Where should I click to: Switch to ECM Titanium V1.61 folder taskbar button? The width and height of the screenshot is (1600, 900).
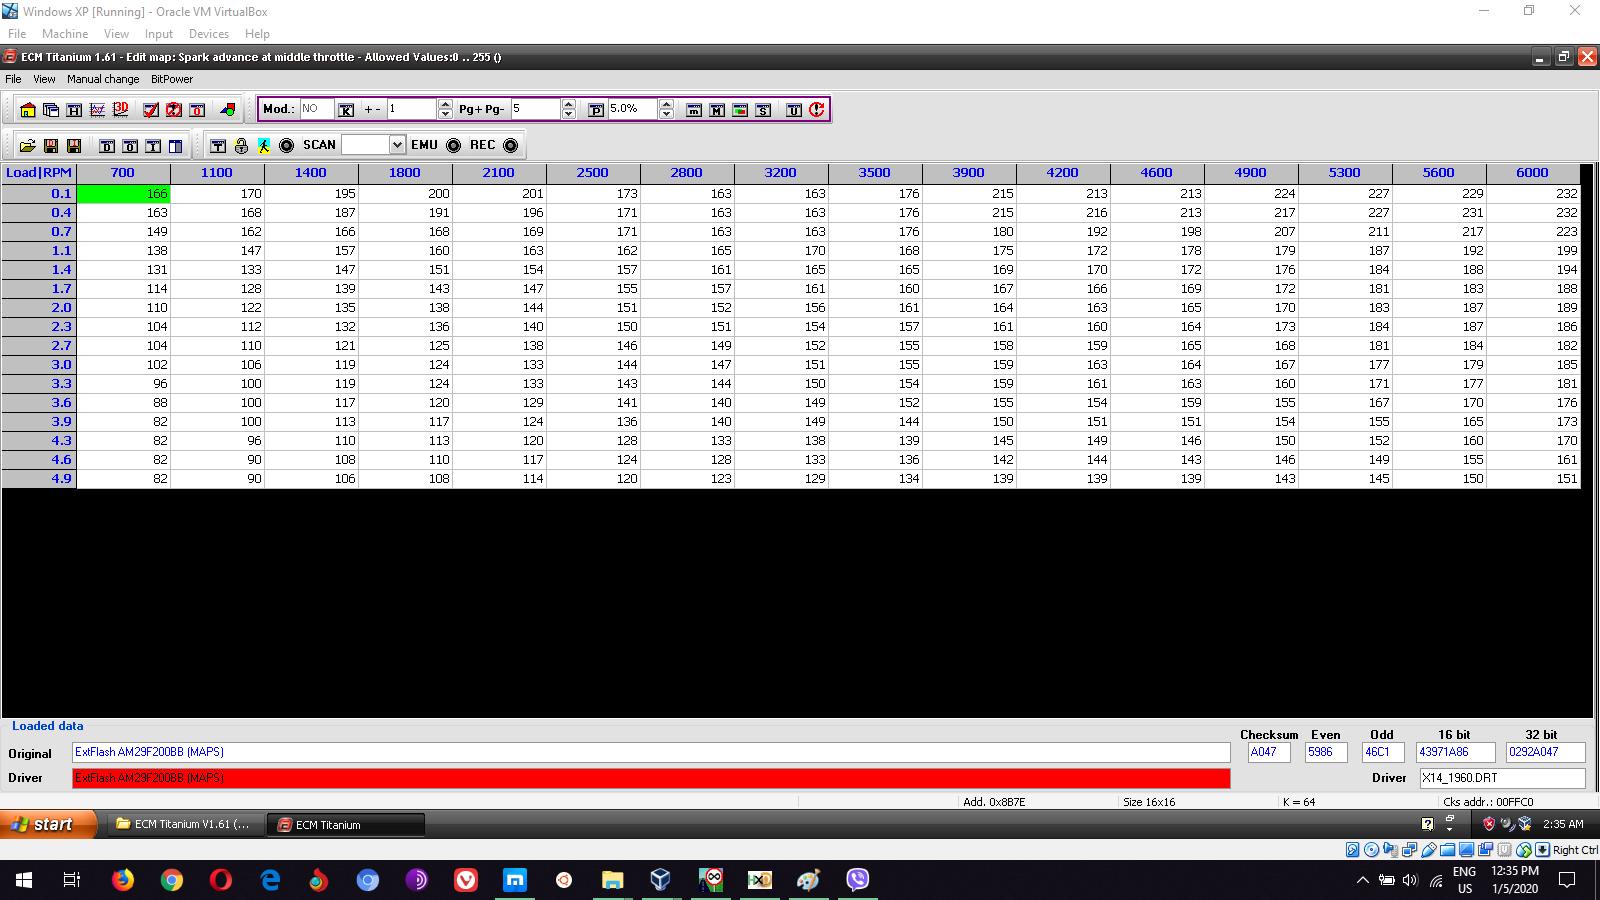point(186,824)
